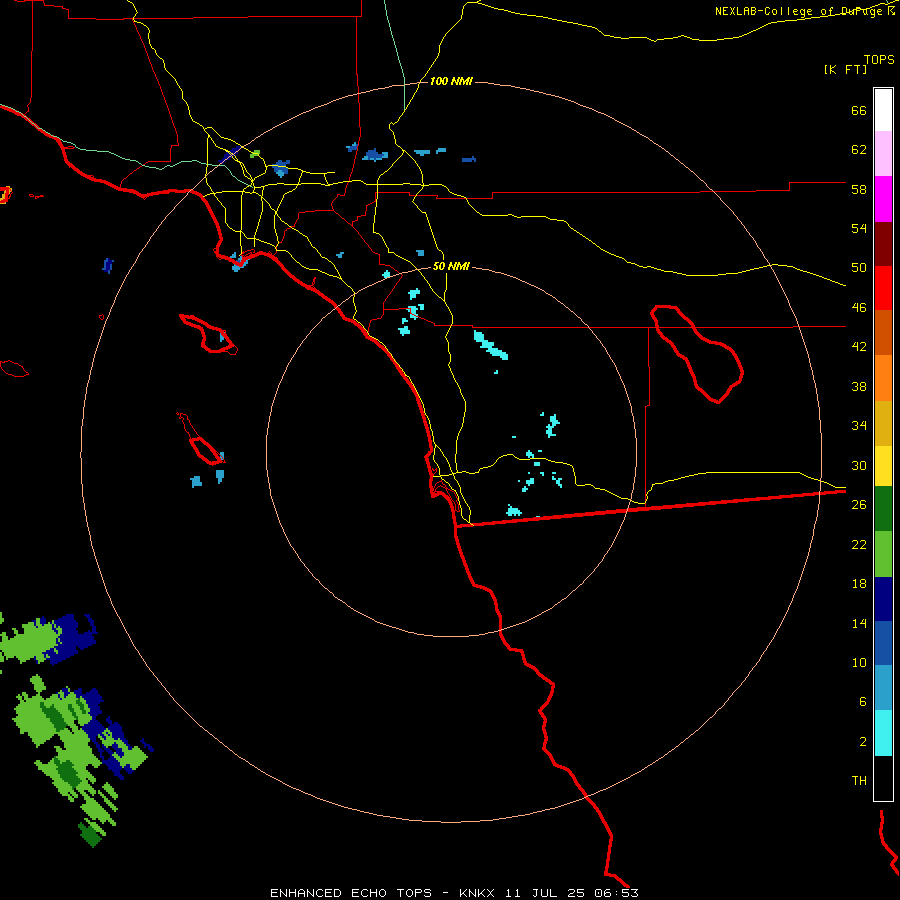
Task: Pick the medium blue legend swatch
Action: click(x=883, y=643)
